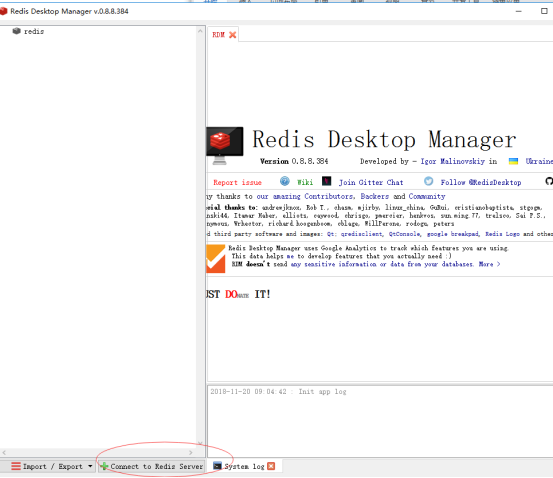Click the Google Analytics checkmark icon
The height and width of the screenshot is (478, 553).
tap(216, 259)
